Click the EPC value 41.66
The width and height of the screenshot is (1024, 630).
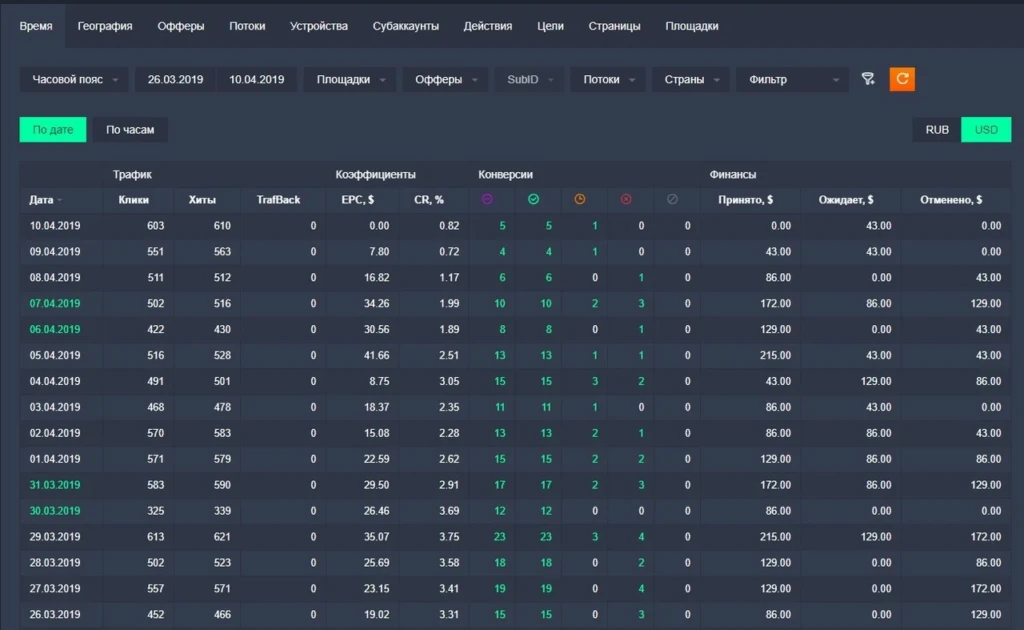(x=377, y=355)
